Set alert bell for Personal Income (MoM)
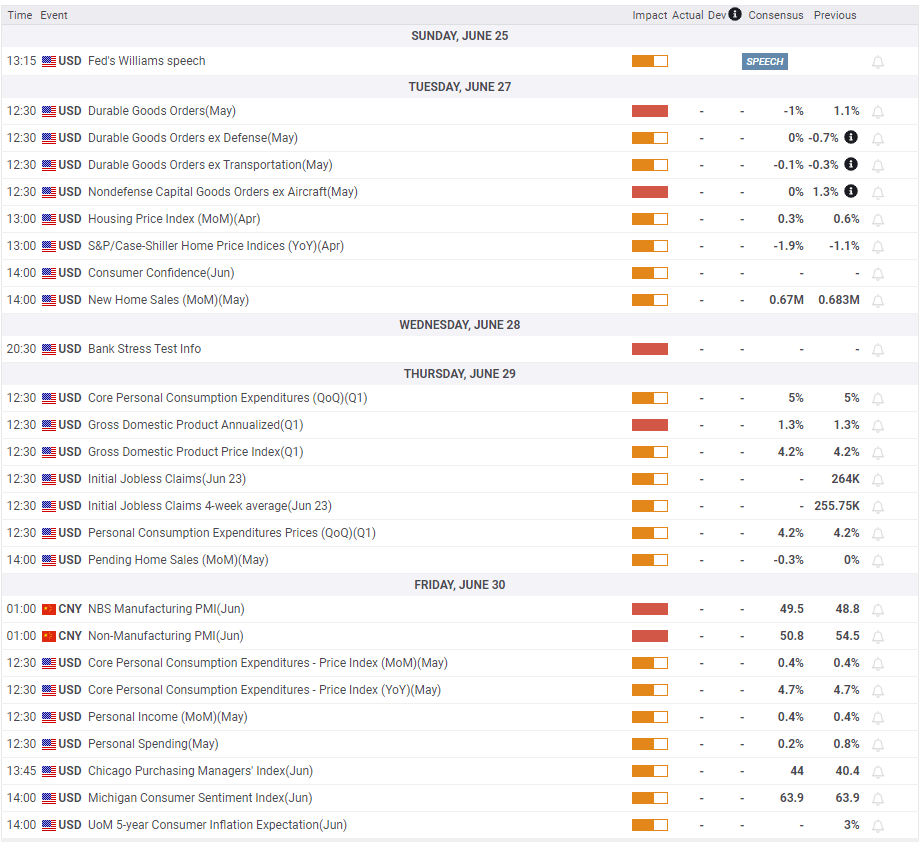This screenshot has height=842, width=921. coord(878,718)
